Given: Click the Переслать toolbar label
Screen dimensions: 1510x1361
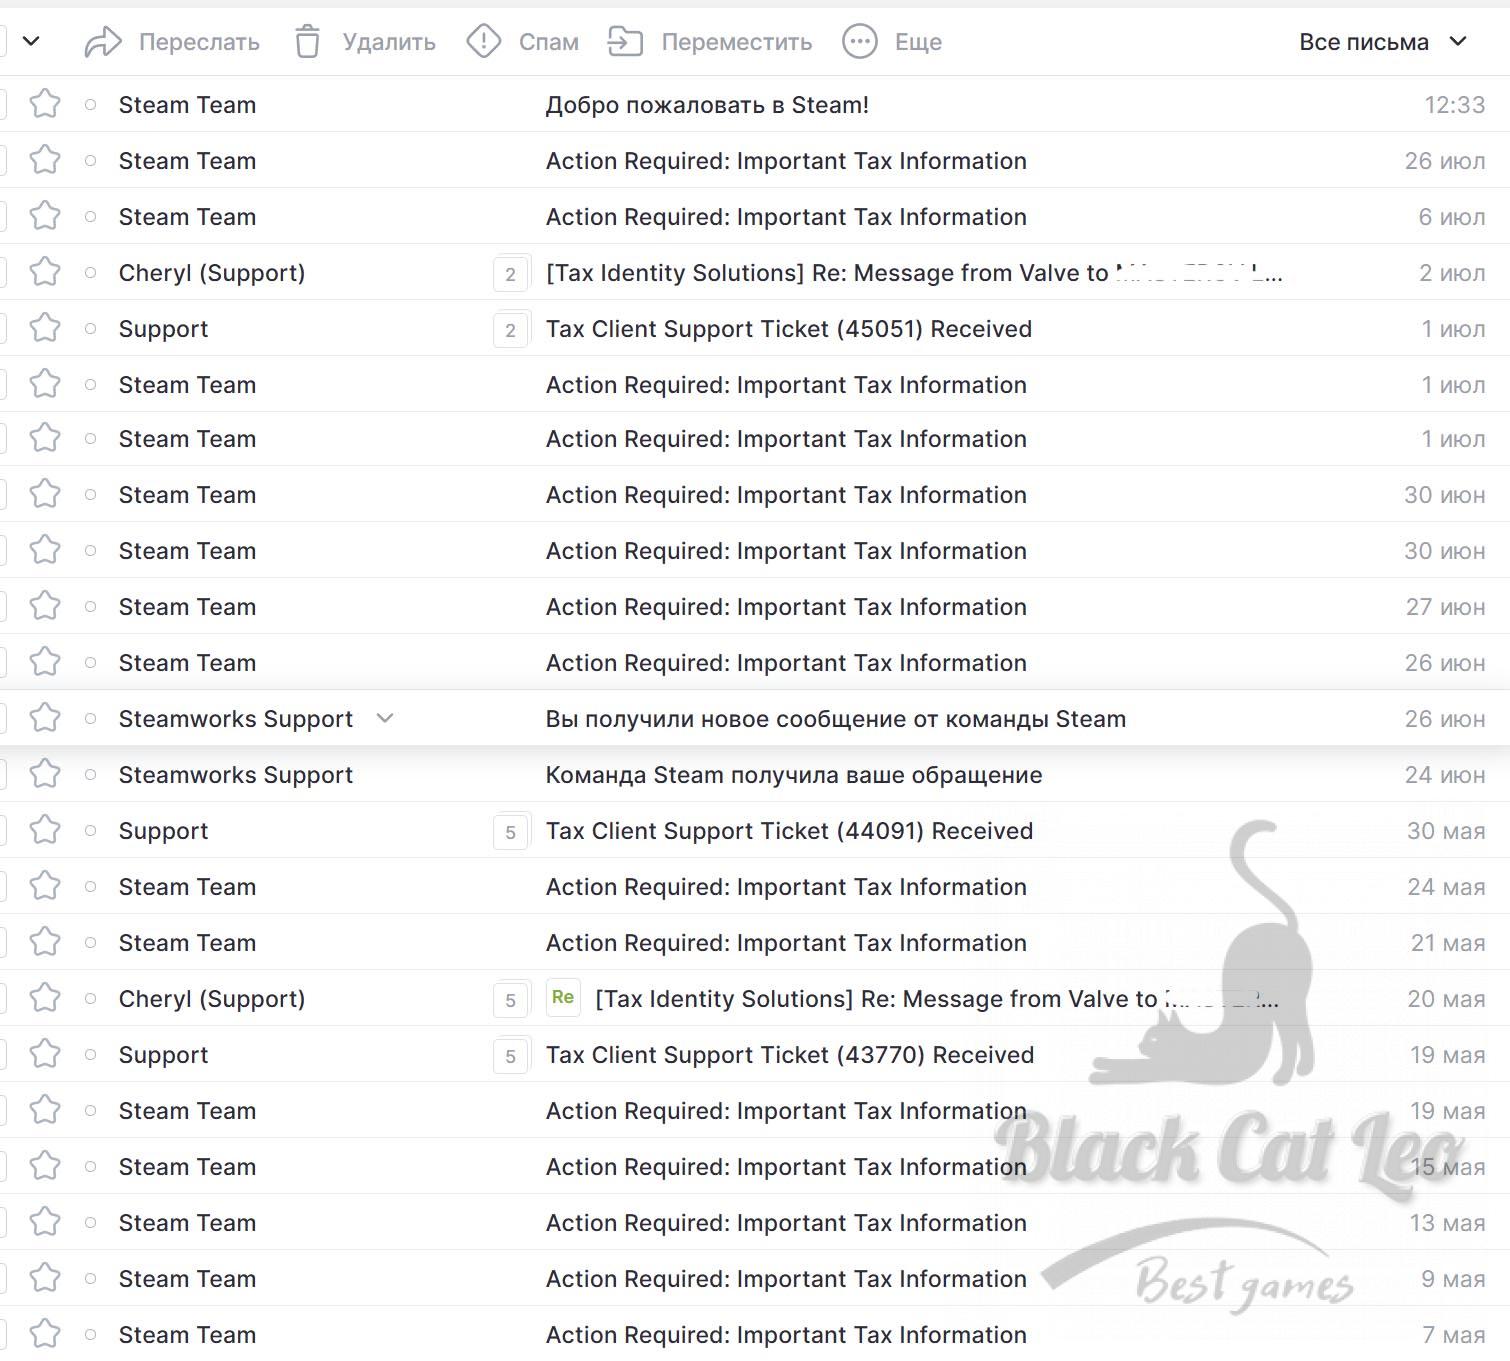Looking at the screenshot, I should coord(199,42).
